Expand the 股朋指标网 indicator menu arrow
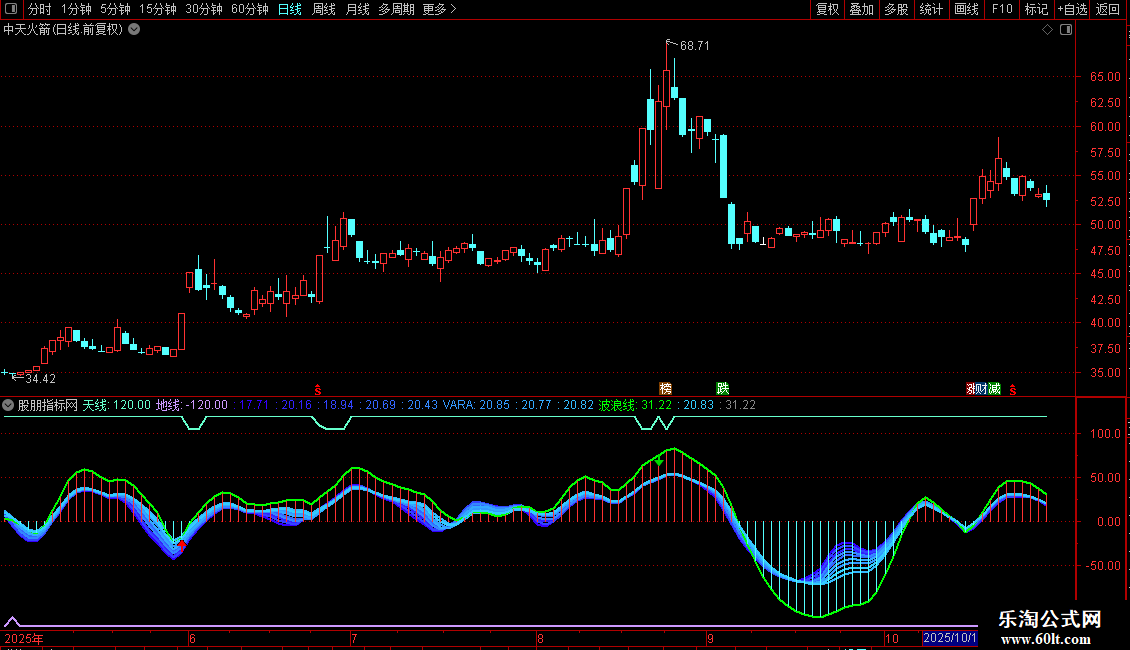This screenshot has width=1130, height=650. pos(9,405)
